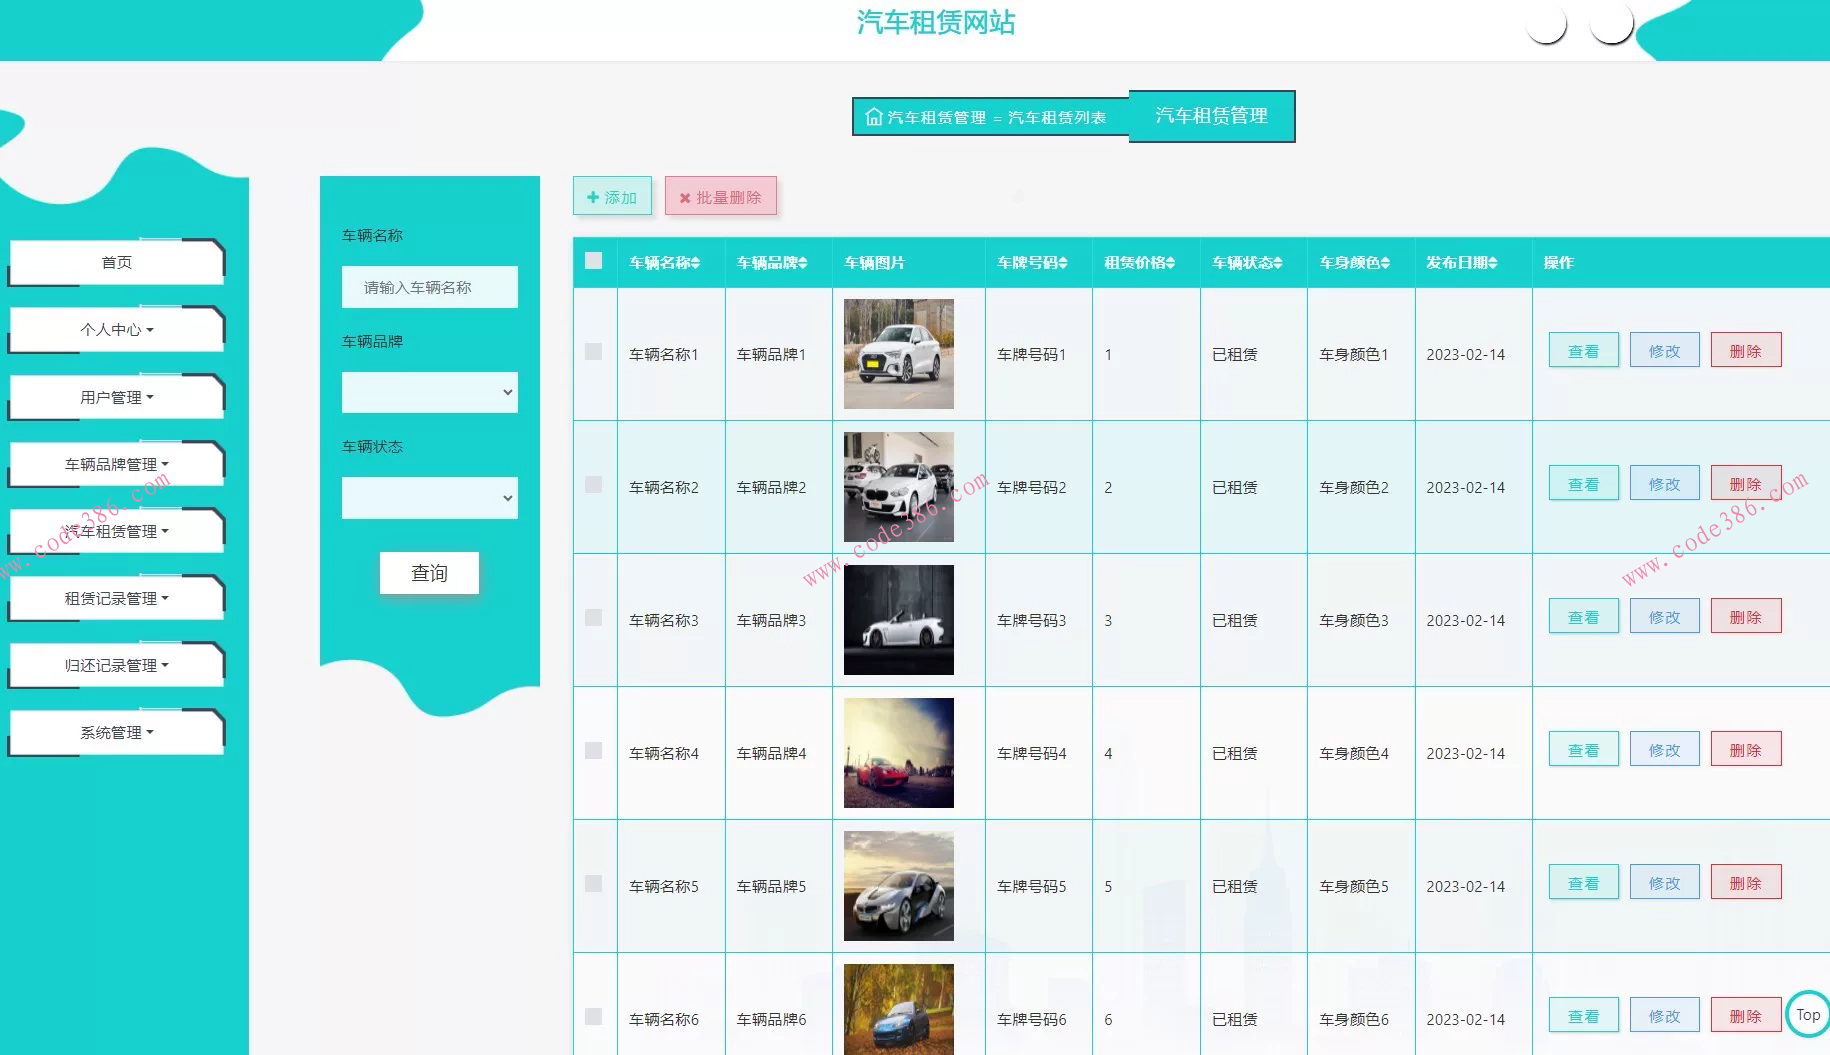Open the 车辆状态 filter dropdown

click(x=429, y=498)
